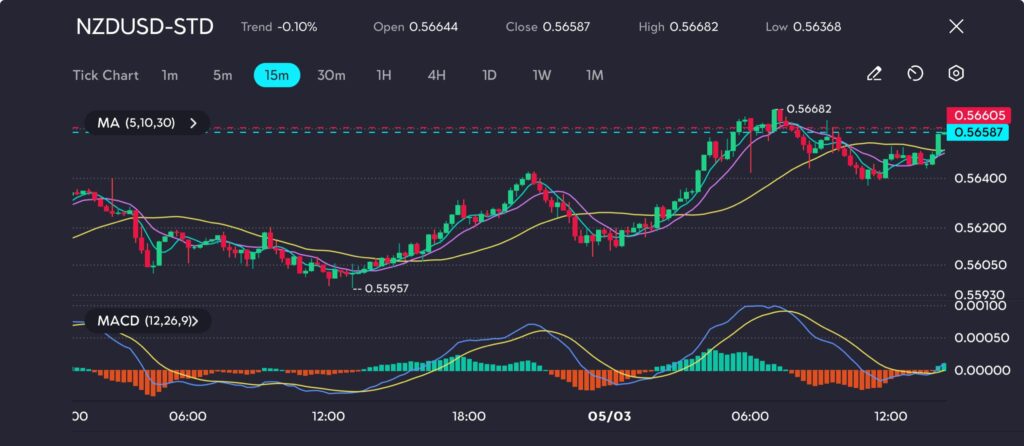
Task: Open the pencil drawing tool
Action: [874, 74]
